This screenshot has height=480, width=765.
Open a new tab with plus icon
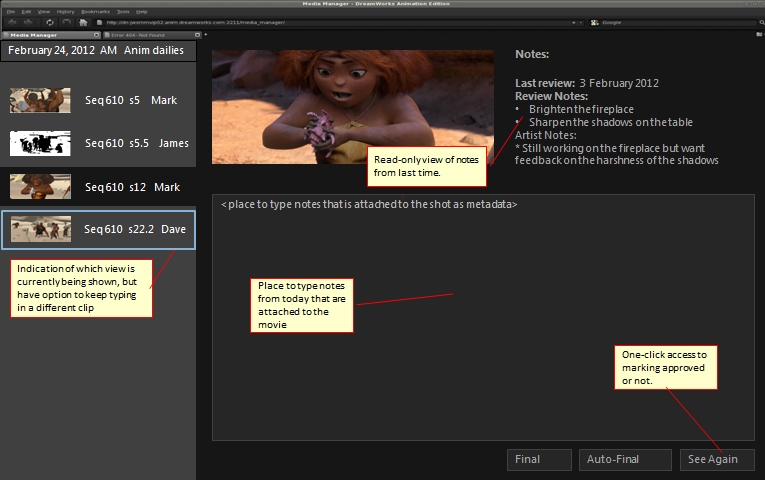click(x=205, y=35)
